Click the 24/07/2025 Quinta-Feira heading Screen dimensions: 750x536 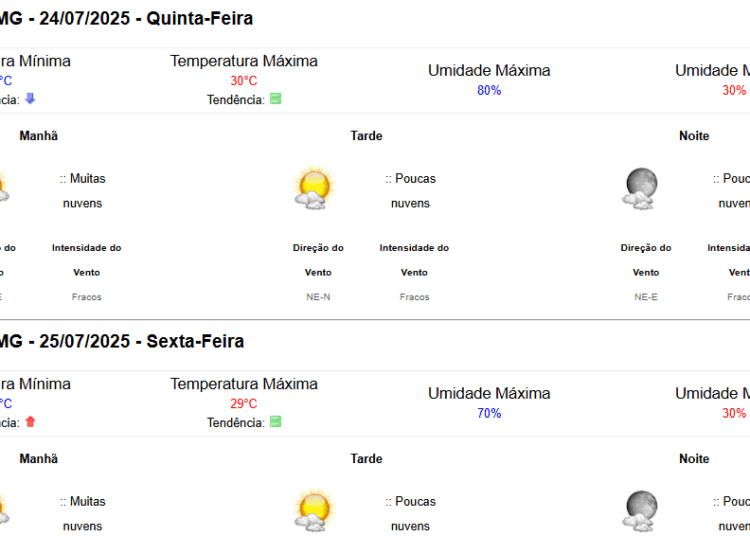pyautogui.click(x=126, y=19)
